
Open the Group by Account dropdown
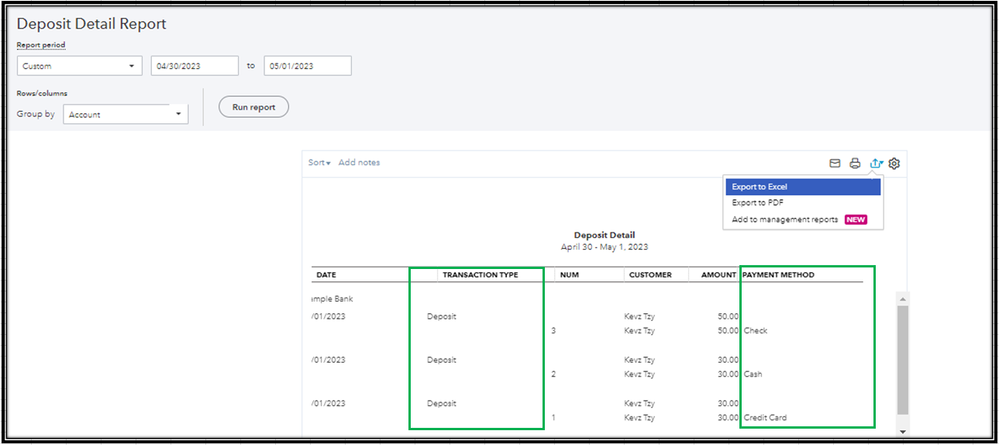[x=126, y=115]
